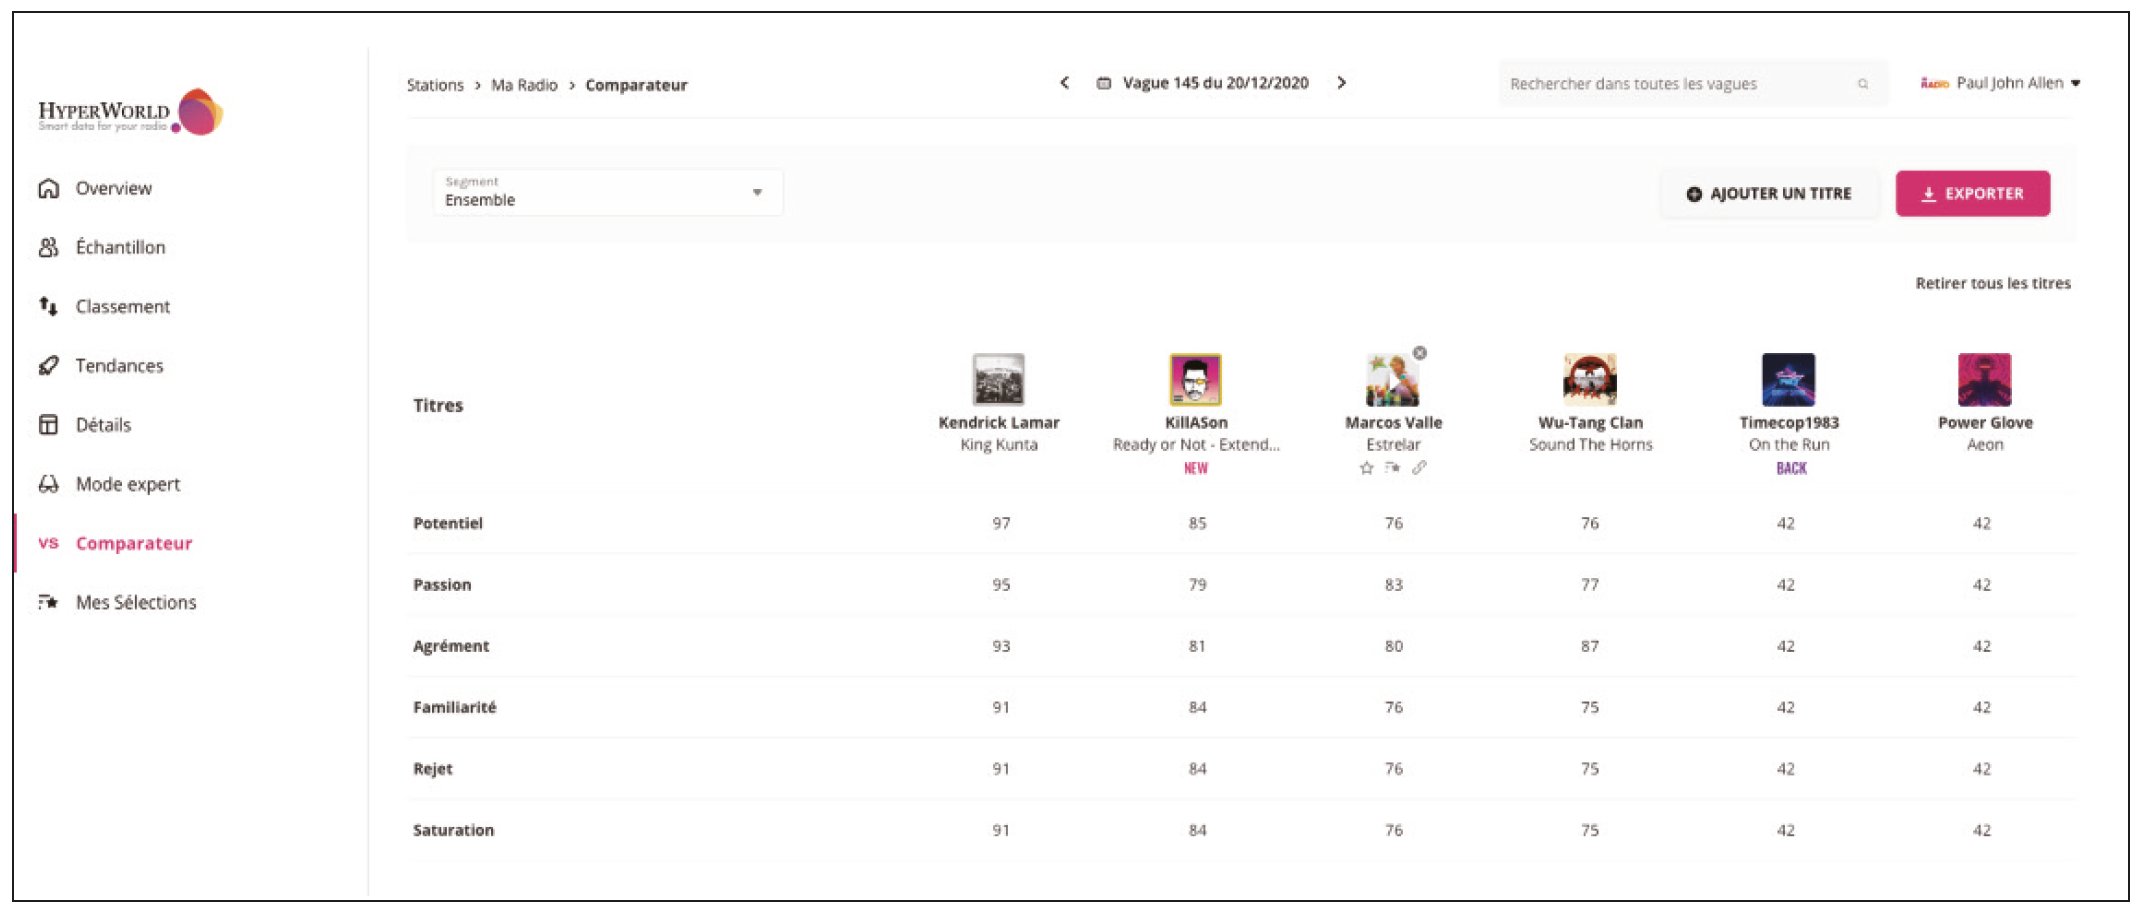Open Classement ranking section
Viewport: 2148px width, 914px height.
[121, 307]
